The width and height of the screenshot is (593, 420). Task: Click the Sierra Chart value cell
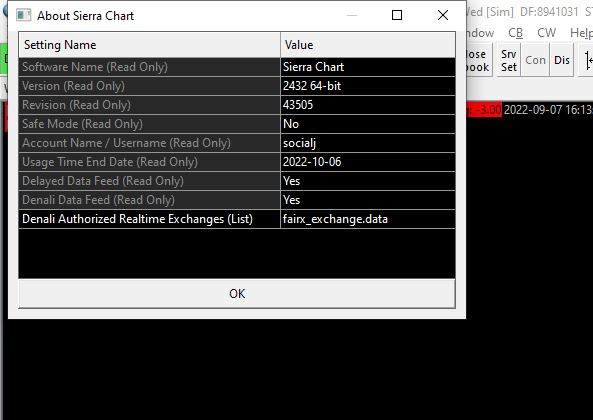click(x=368, y=67)
